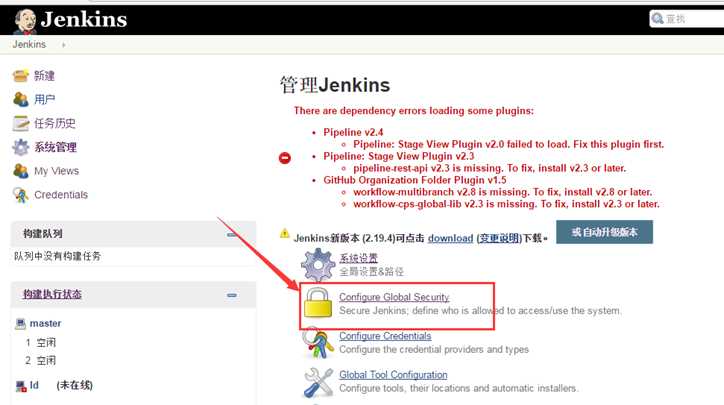Click the 任务历史 notepad icon
Viewport: 724px width, 405px height.
click(x=20, y=123)
